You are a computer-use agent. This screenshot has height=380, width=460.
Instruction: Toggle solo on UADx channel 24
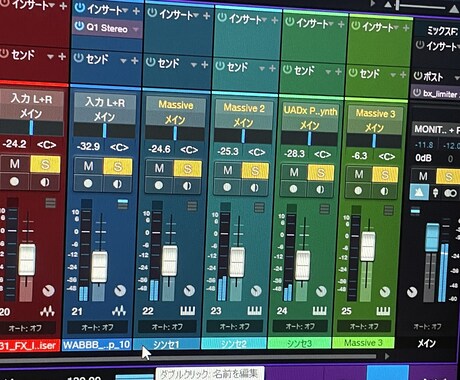pos(320,173)
